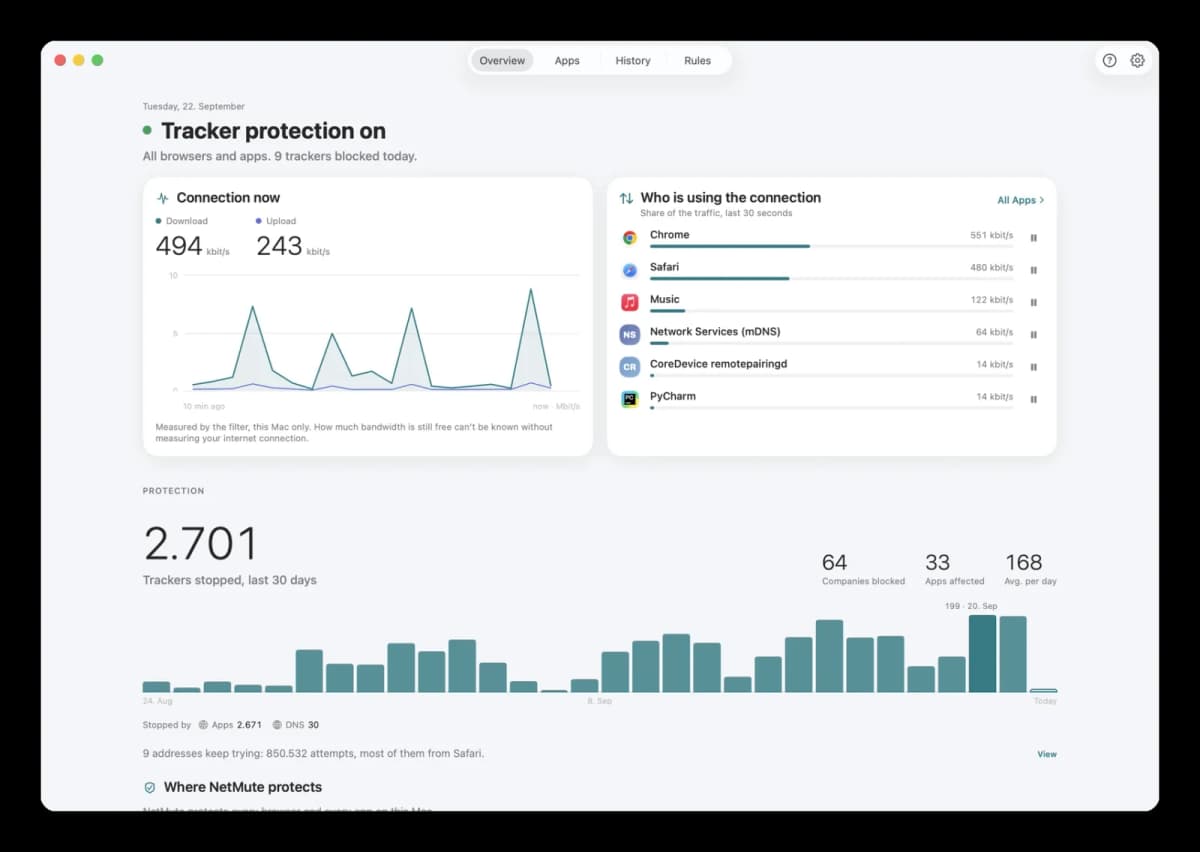Pause PyCharm's network traffic
Screen dimensions: 1200x852
tap(1033, 399)
